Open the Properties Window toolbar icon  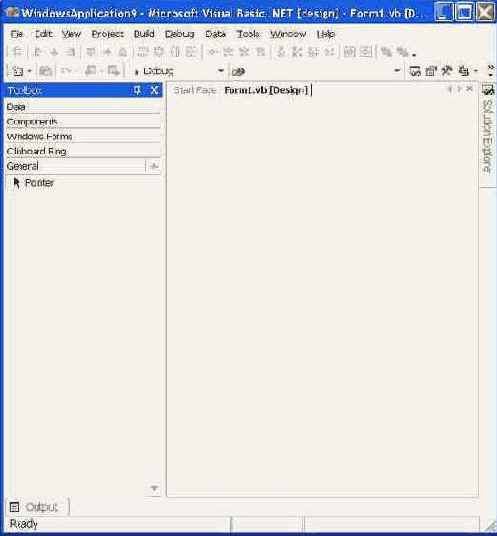pyautogui.click(x=431, y=71)
